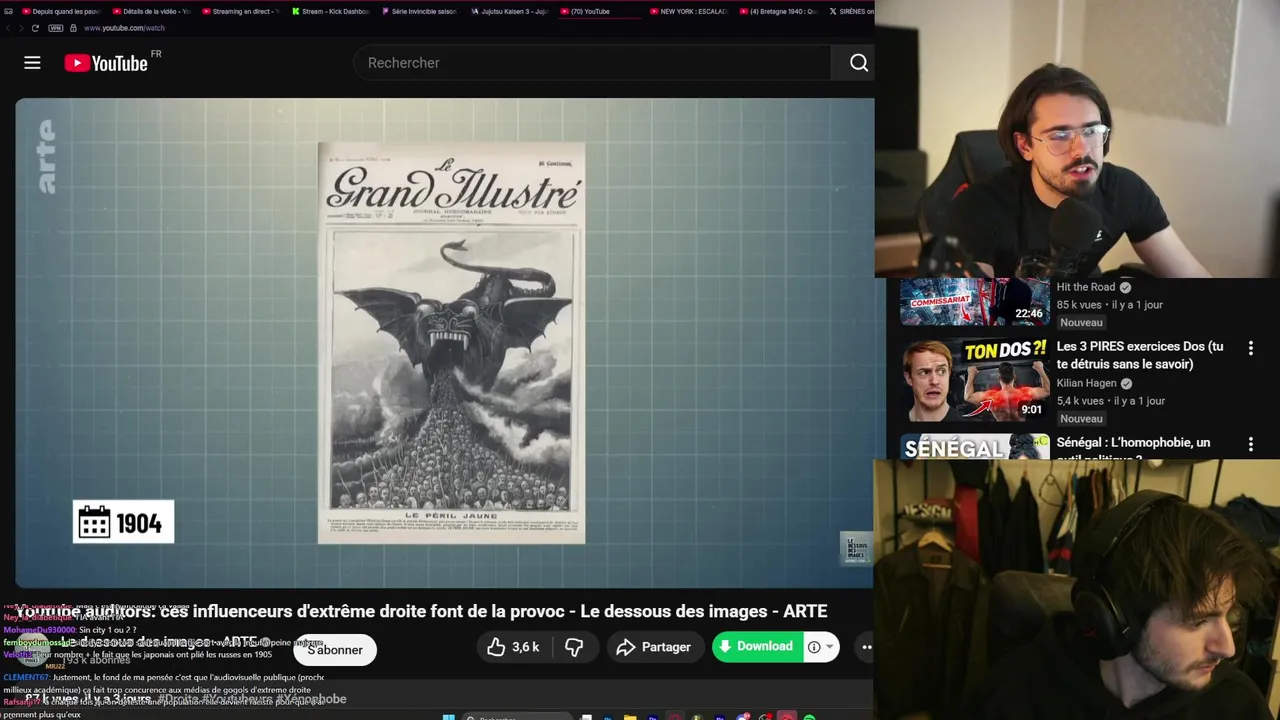Viewport: 1280px width, 720px height.
Task: Switch to 'Détails de la vidéo' tab
Action: (150, 11)
